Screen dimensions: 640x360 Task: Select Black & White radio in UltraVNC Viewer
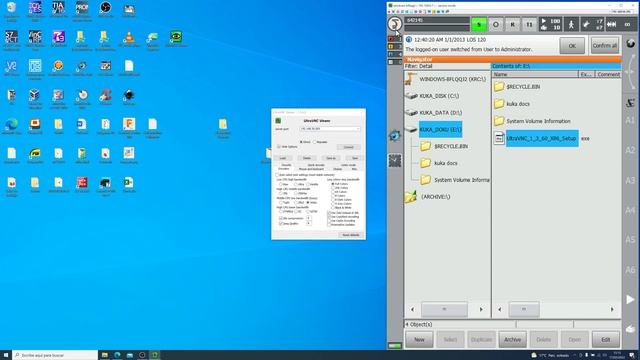pyautogui.click(x=333, y=208)
